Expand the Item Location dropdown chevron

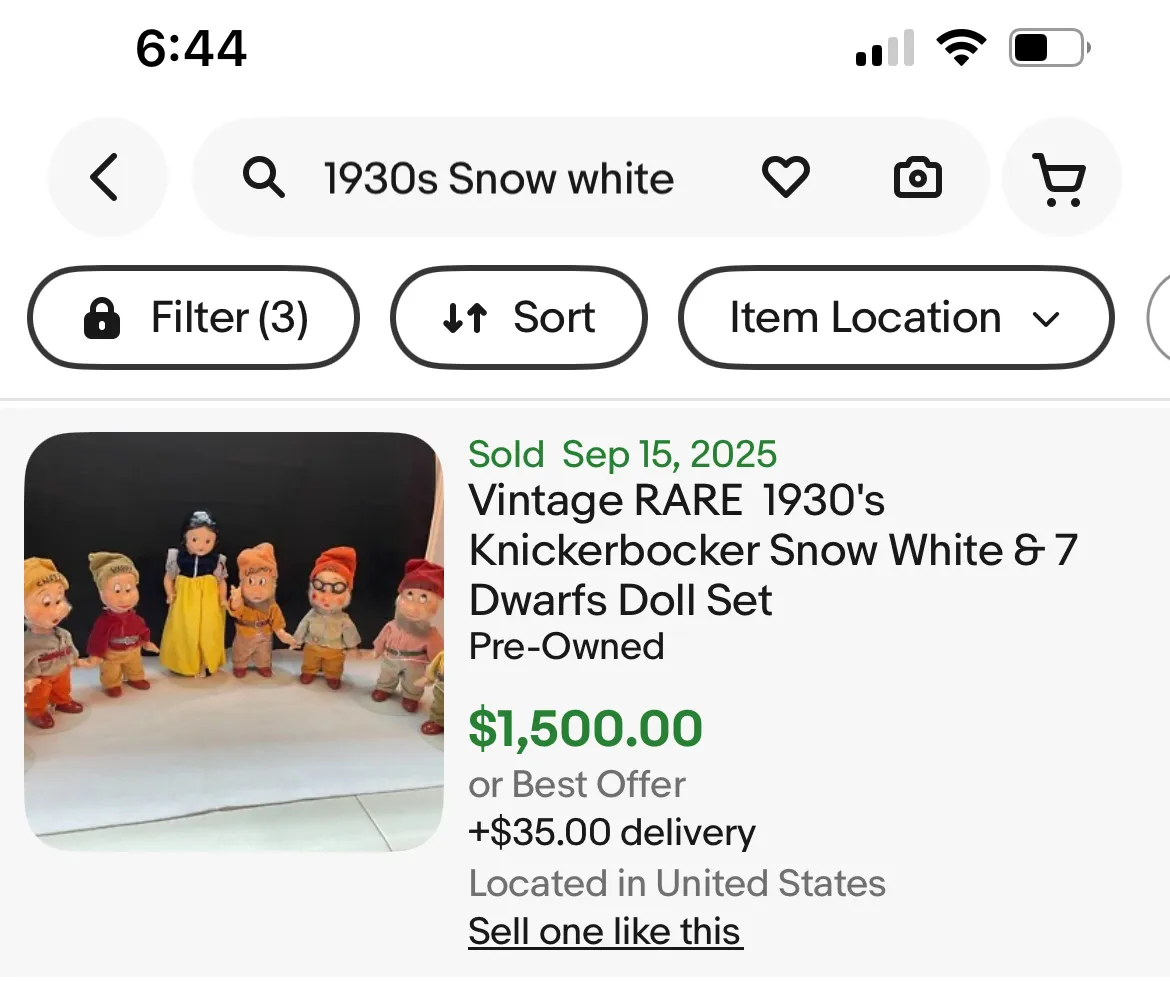pos(1045,319)
